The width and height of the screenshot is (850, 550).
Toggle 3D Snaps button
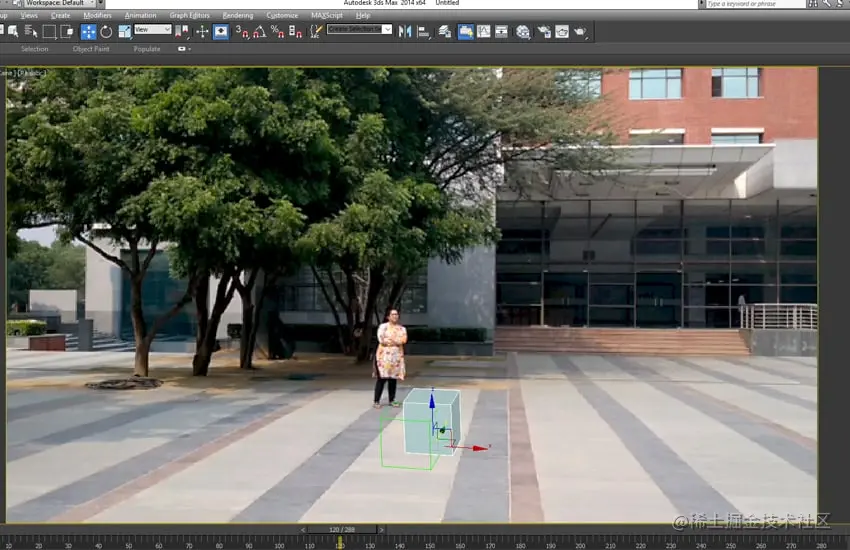coord(241,31)
